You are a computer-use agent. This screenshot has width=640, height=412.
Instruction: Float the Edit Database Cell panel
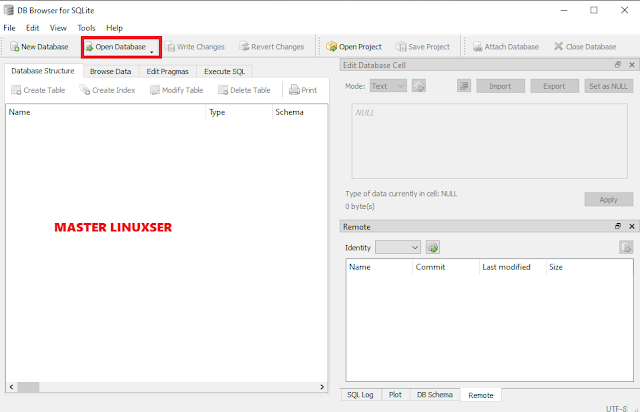coord(618,65)
